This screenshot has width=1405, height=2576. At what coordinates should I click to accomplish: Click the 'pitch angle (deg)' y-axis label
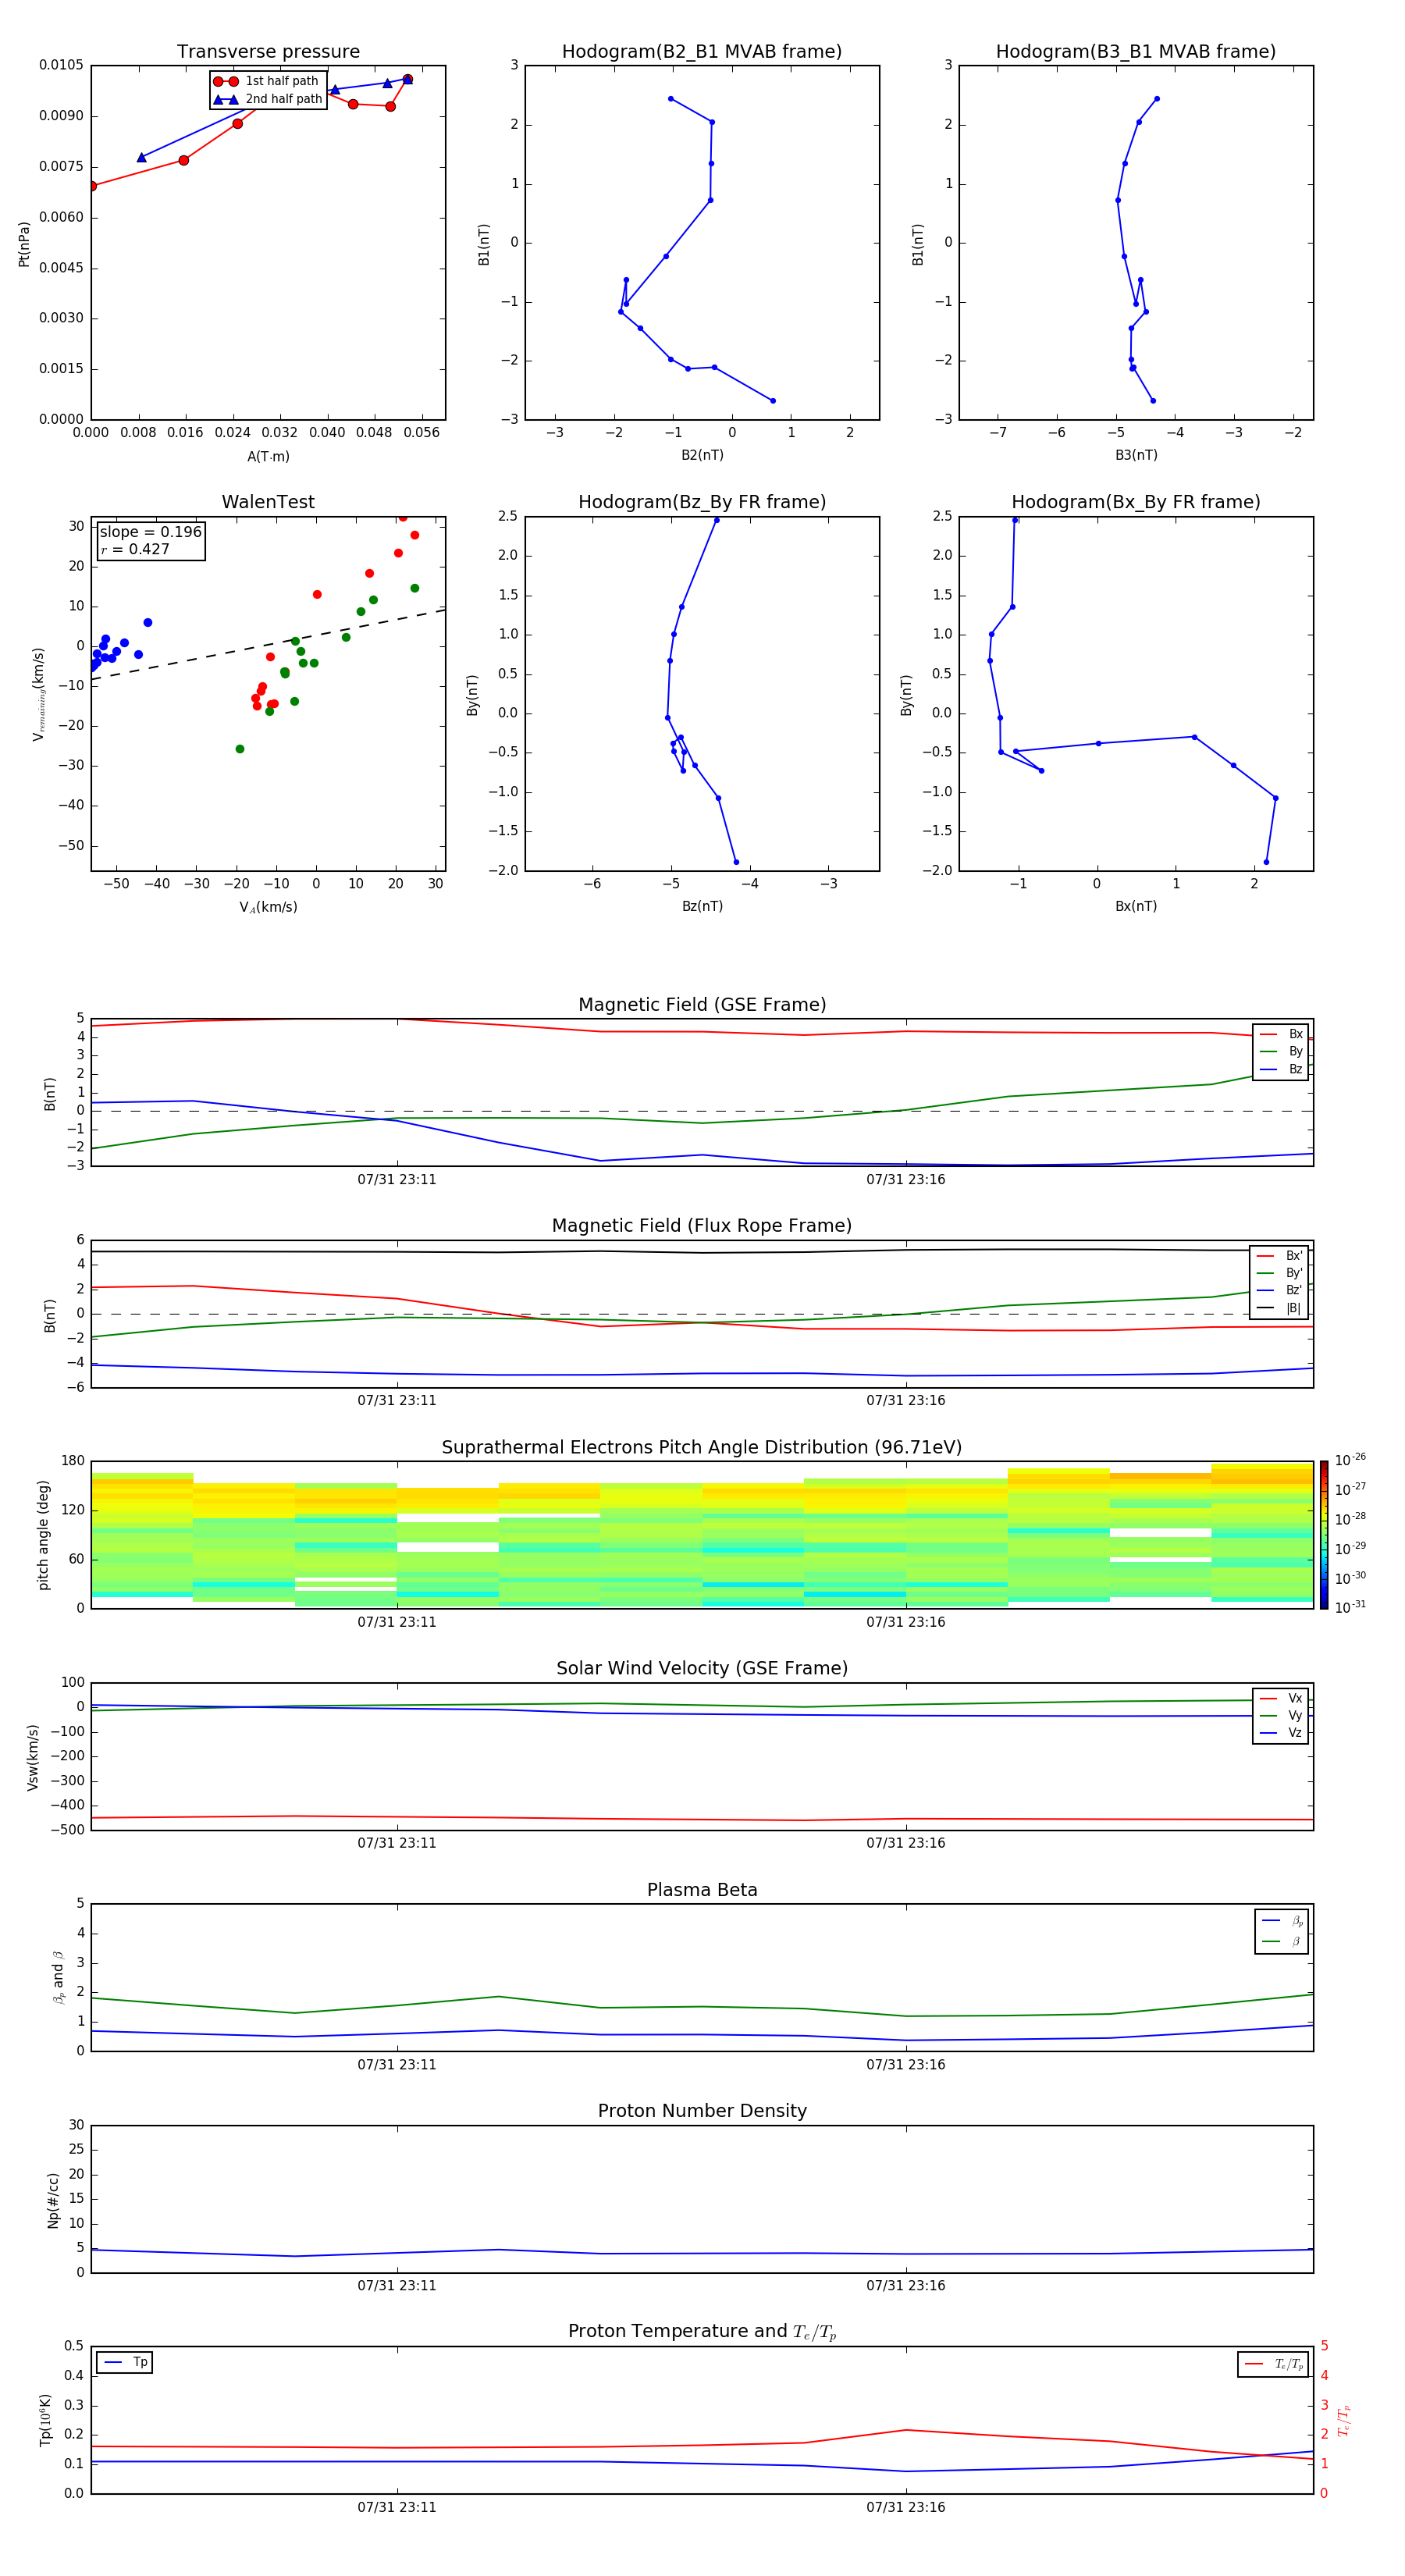click(43, 1535)
